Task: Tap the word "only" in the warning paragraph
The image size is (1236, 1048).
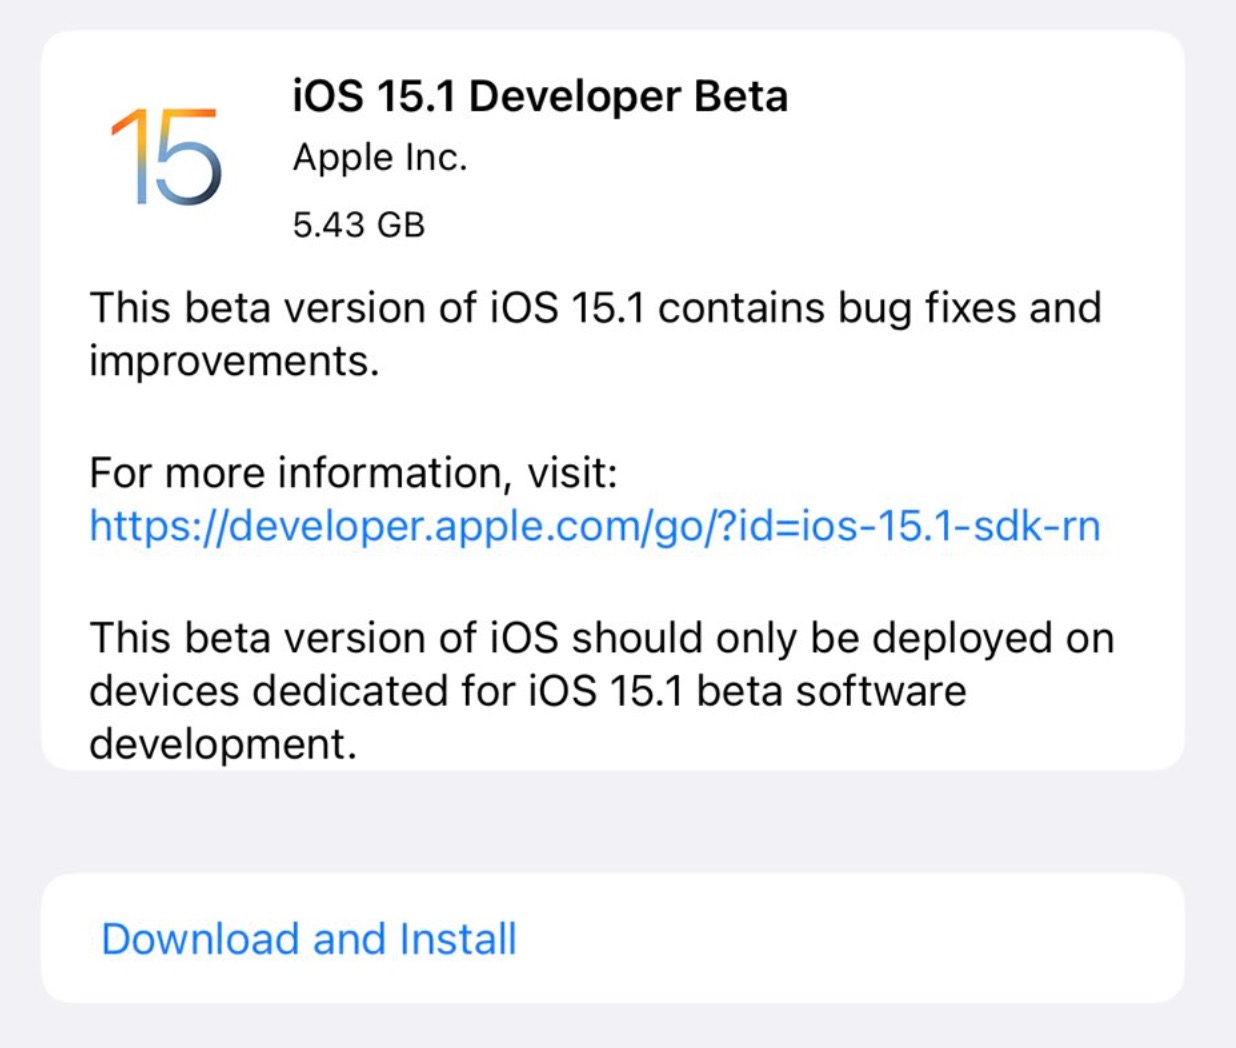Action: tap(754, 638)
